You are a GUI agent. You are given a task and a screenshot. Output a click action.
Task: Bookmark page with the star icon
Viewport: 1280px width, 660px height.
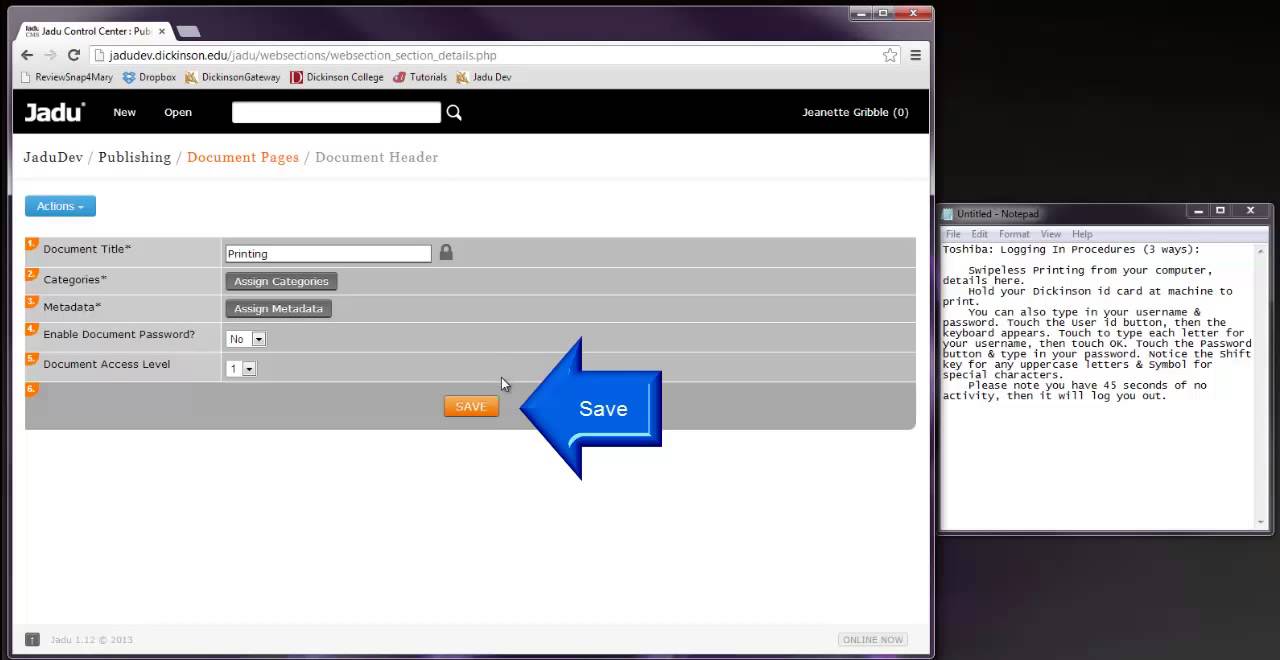coord(889,55)
